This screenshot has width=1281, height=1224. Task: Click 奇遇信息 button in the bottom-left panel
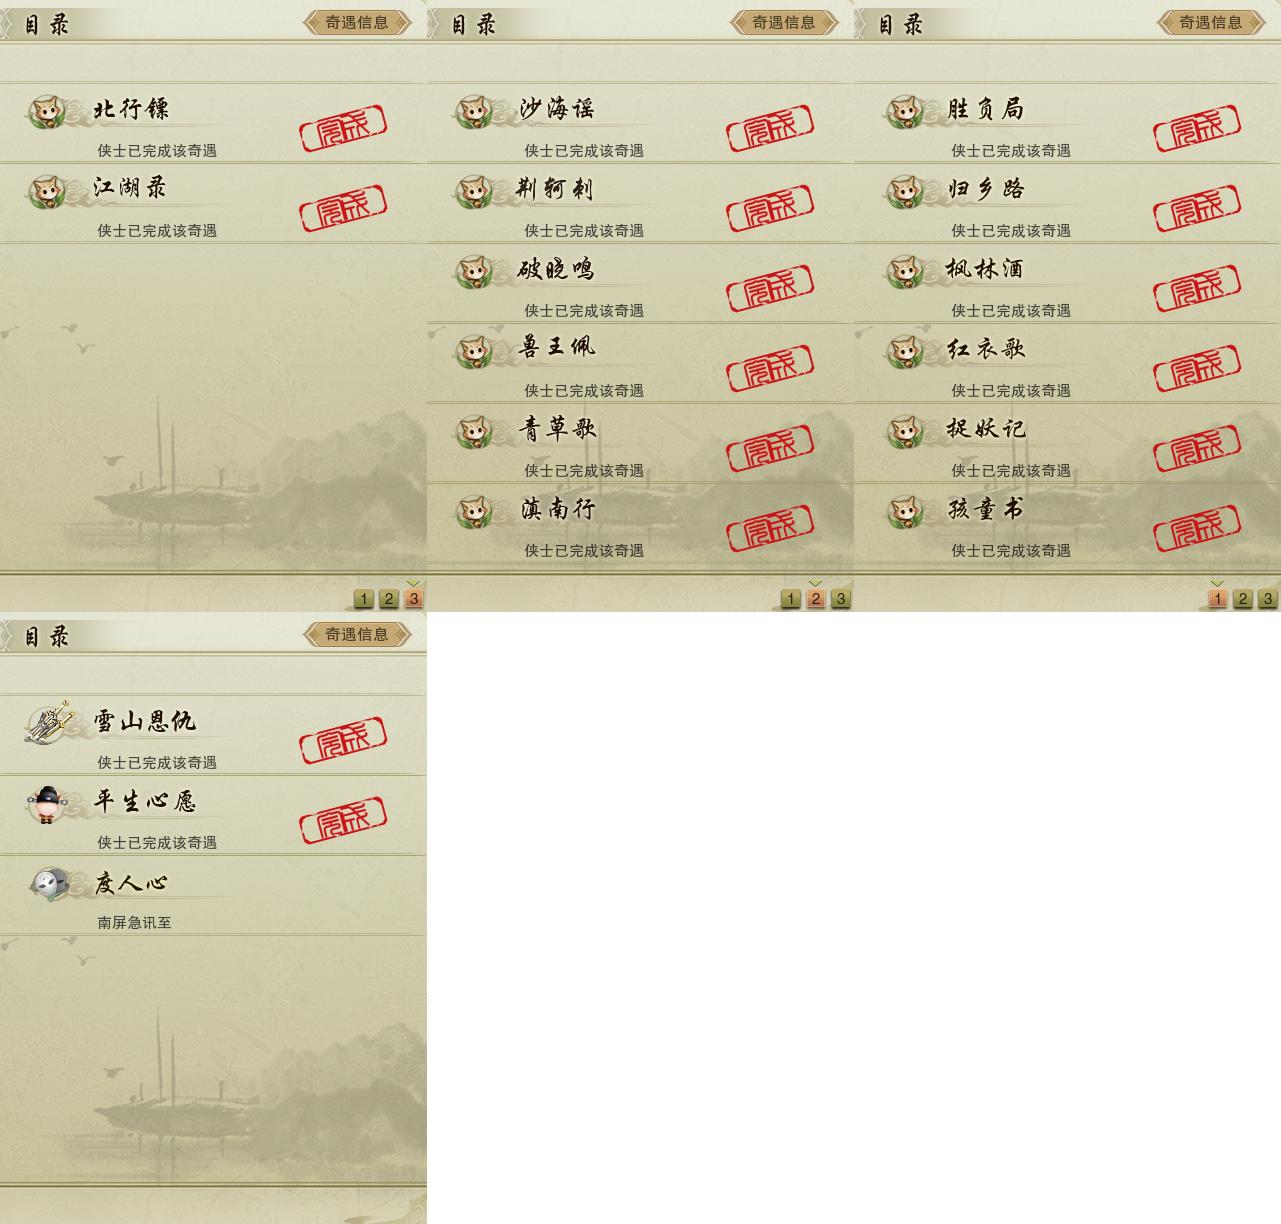pos(357,634)
